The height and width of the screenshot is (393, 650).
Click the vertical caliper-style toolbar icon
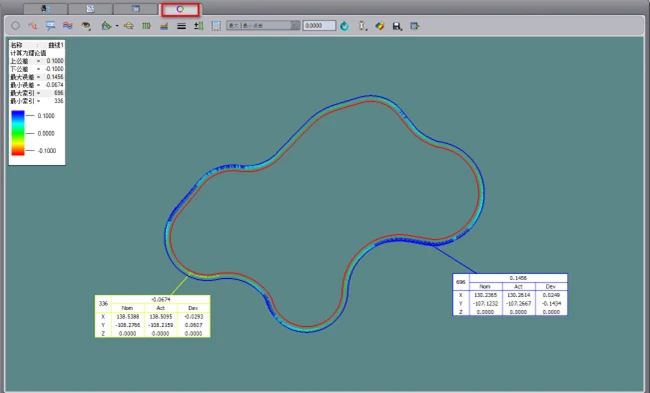coord(362,26)
